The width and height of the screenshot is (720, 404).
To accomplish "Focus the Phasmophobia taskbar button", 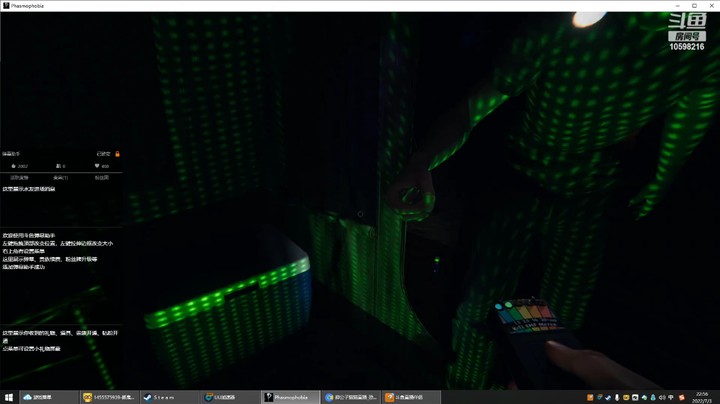I will click(290, 397).
